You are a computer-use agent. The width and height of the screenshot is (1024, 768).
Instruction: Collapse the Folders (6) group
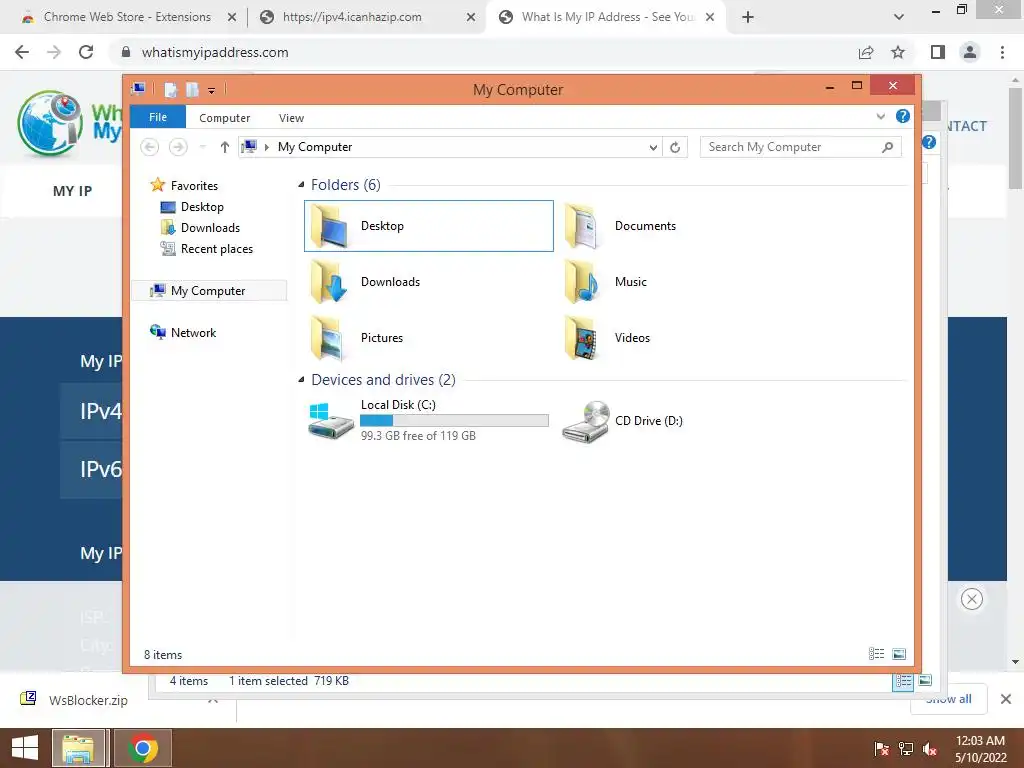(x=301, y=185)
